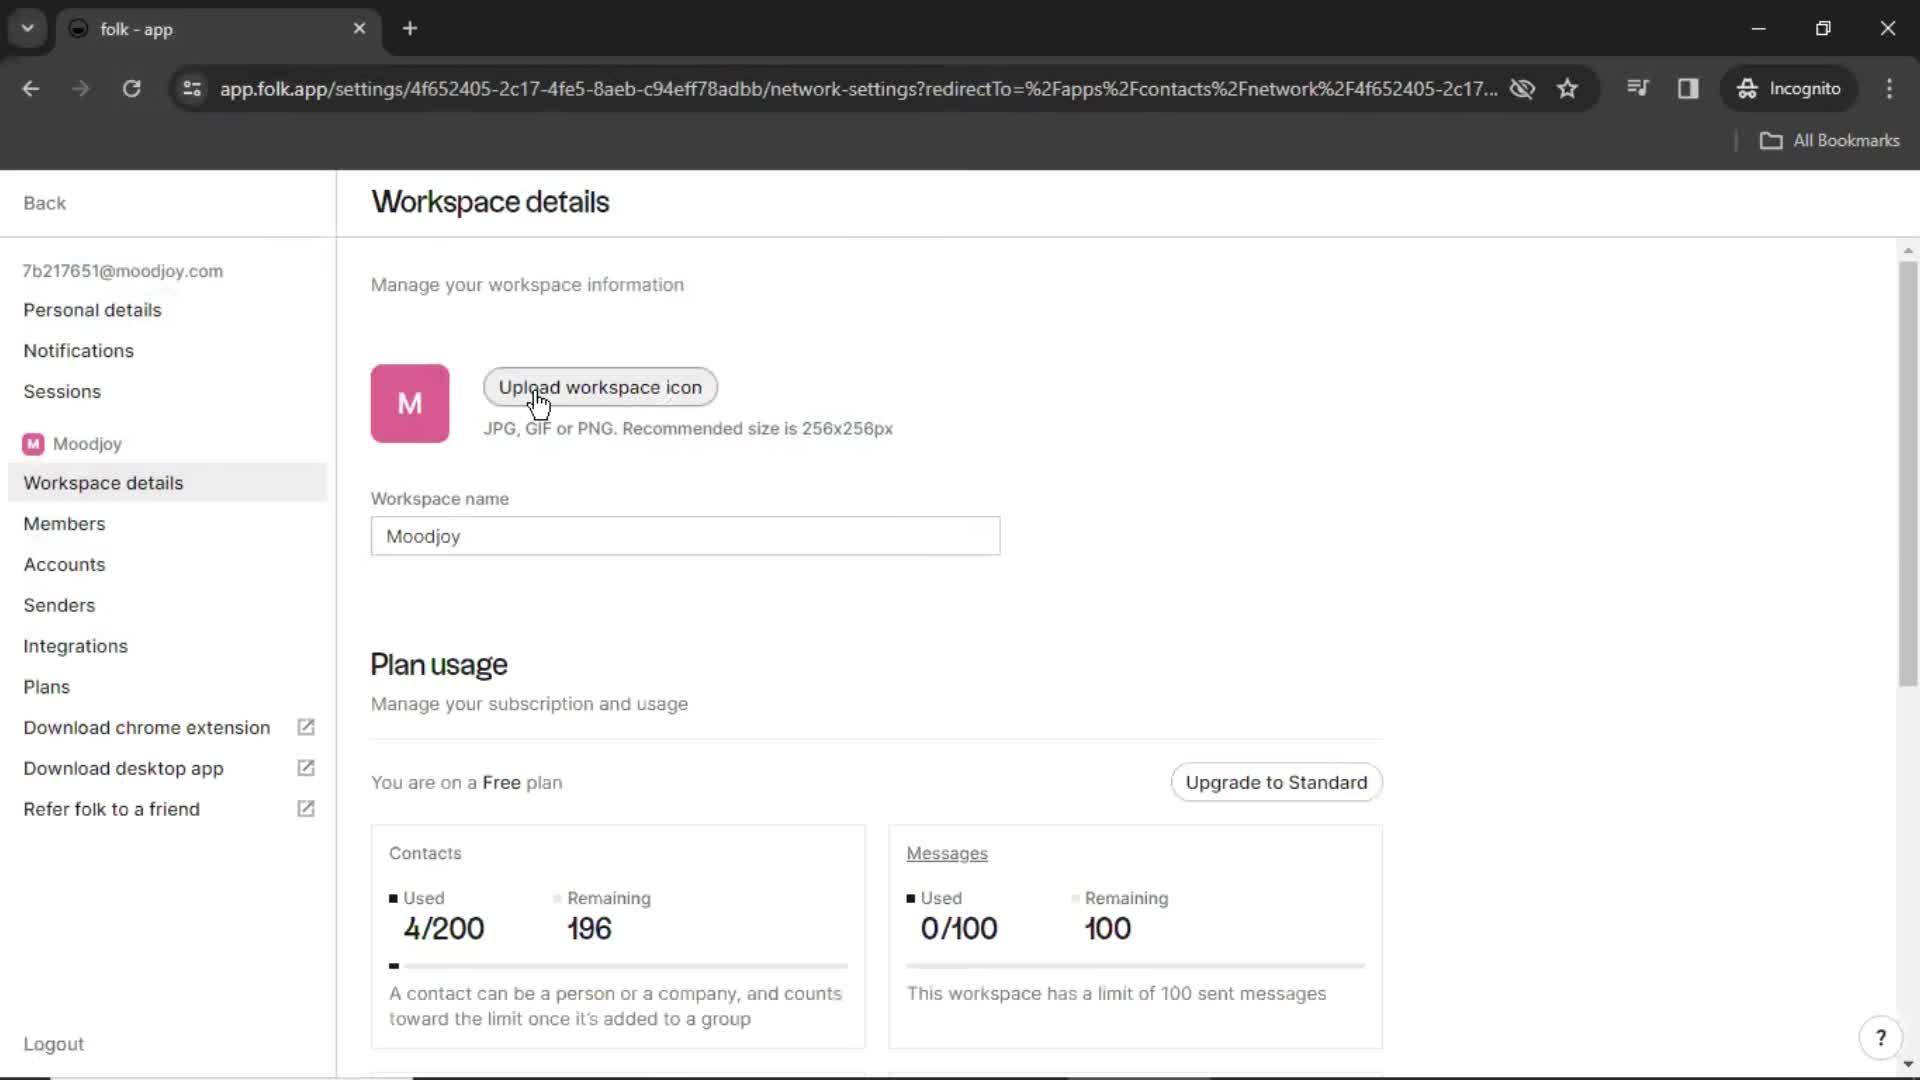Click the pink M workspace icon
The width and height of the screenshot is (1920, 1080).
click(x=410, y=403)
